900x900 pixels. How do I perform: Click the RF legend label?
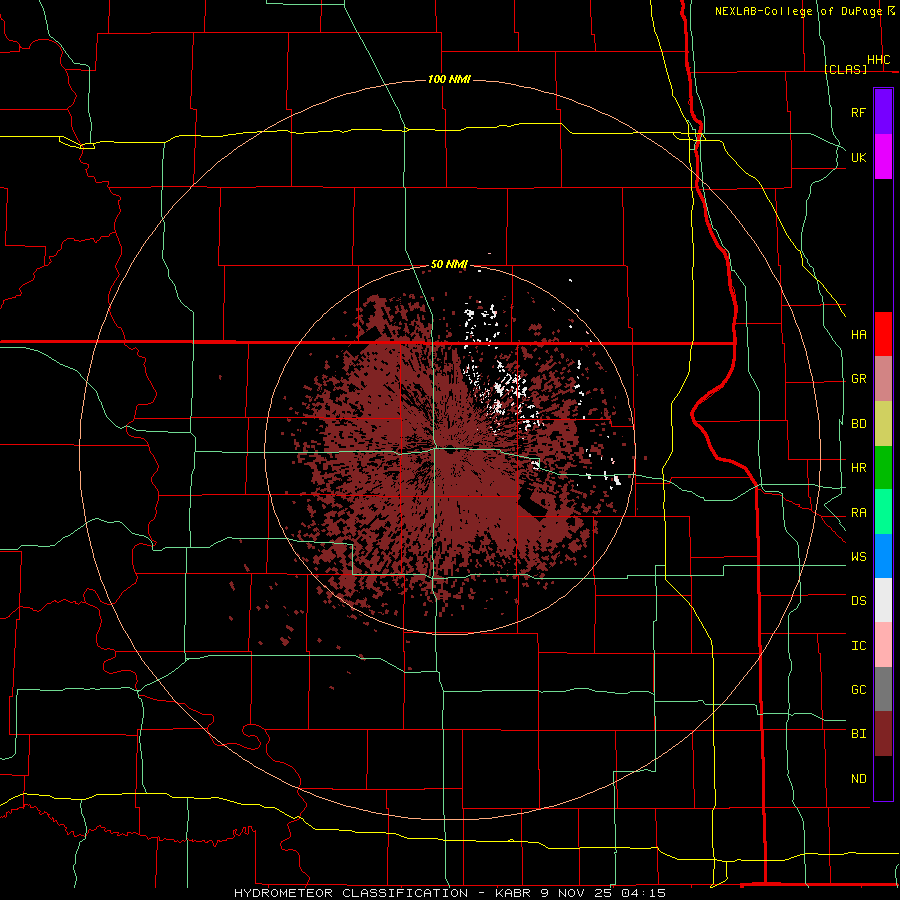(858, 112)
